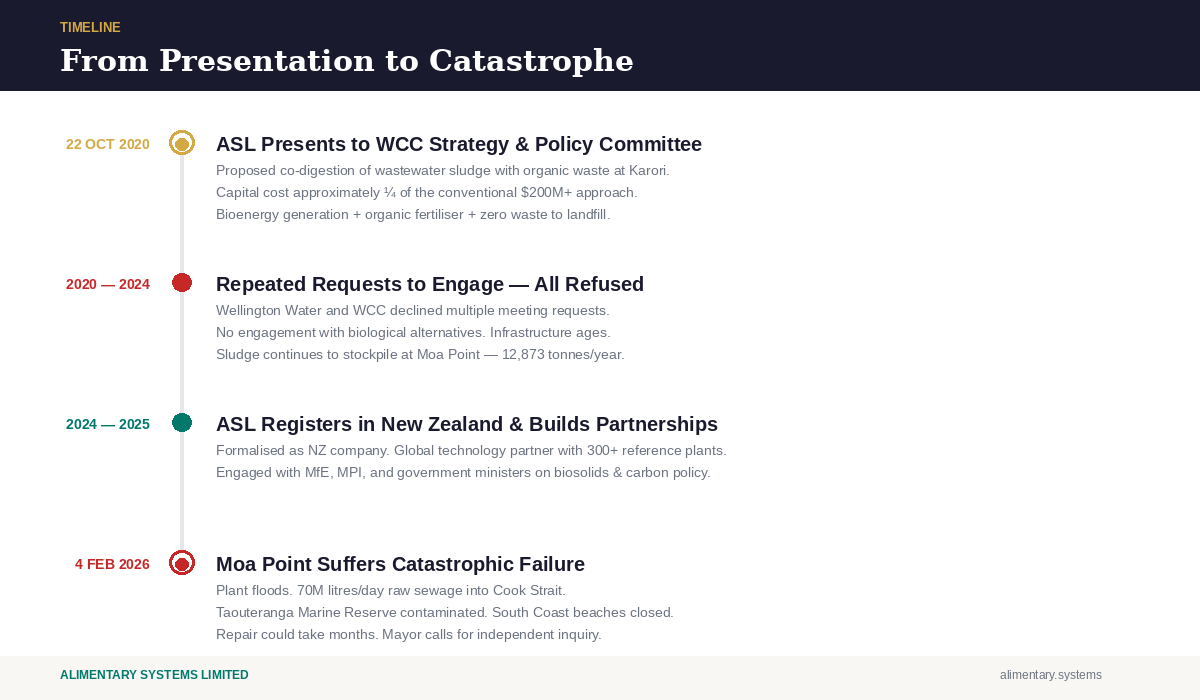Click the "2024 — 2025" date label

point(108,424)
